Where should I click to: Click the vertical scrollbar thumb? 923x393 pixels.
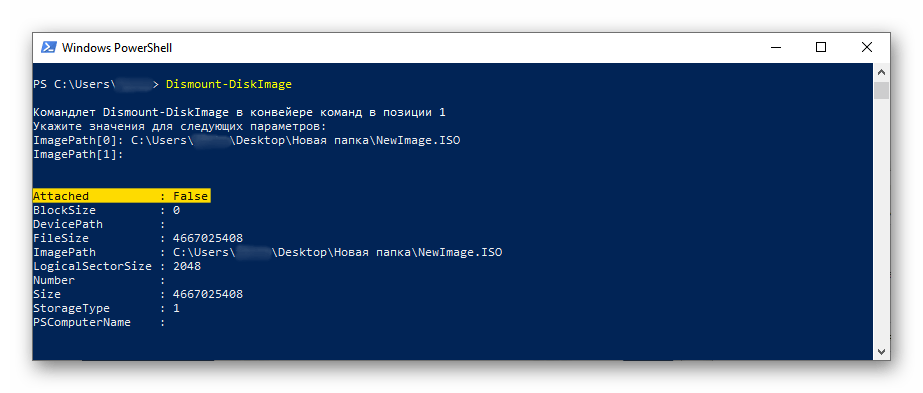pyautogui.click(x=881, y=91)
